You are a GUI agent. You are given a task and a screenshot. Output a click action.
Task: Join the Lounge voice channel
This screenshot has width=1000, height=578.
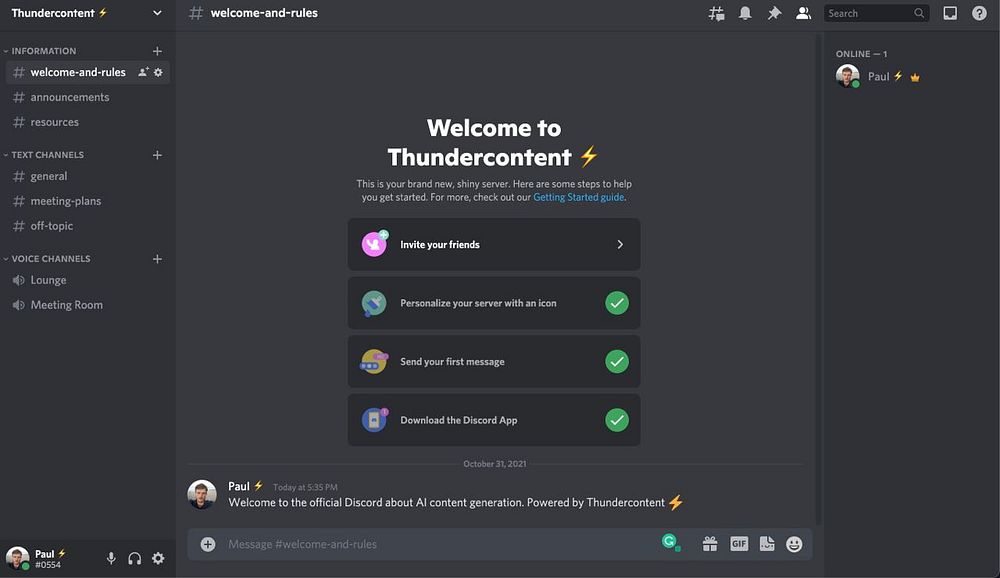[87, 280]
